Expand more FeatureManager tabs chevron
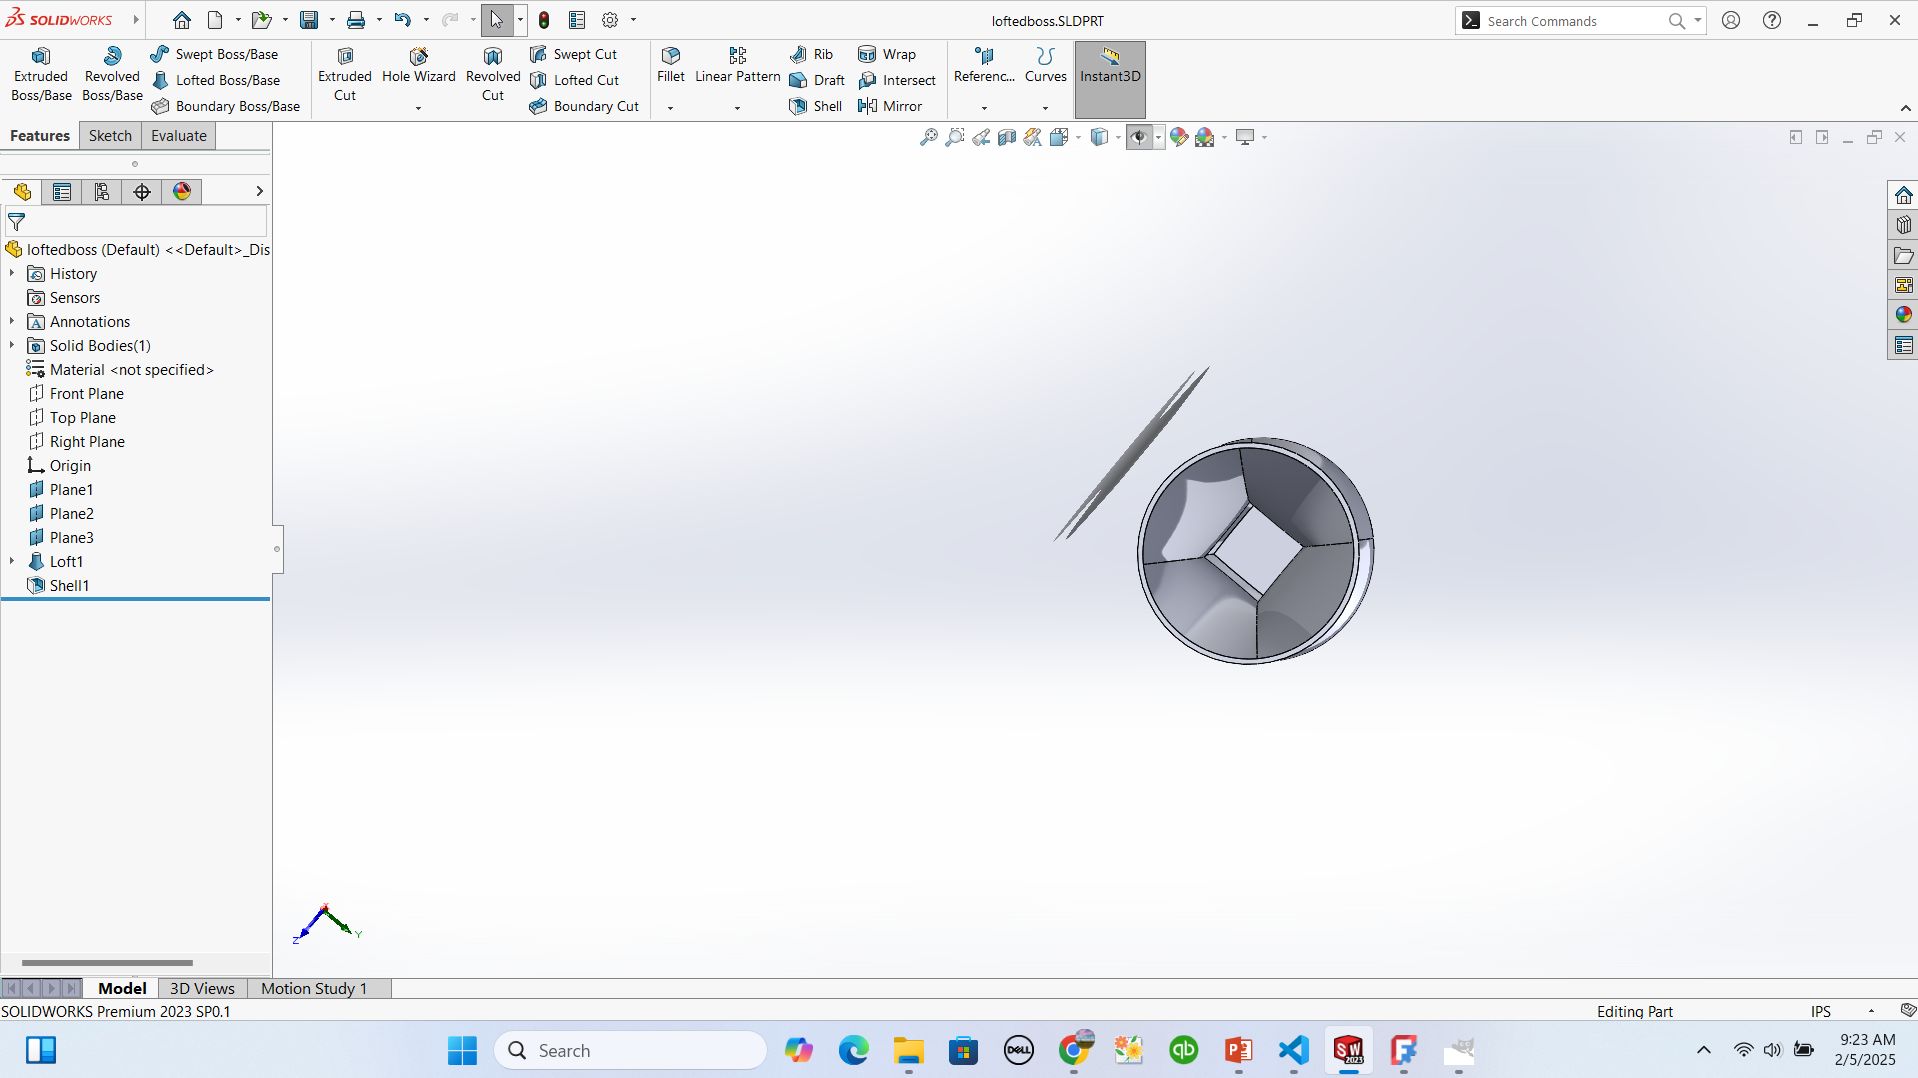The width and height of the screenshot is (1918, 1078). click(x=259, y=191)
